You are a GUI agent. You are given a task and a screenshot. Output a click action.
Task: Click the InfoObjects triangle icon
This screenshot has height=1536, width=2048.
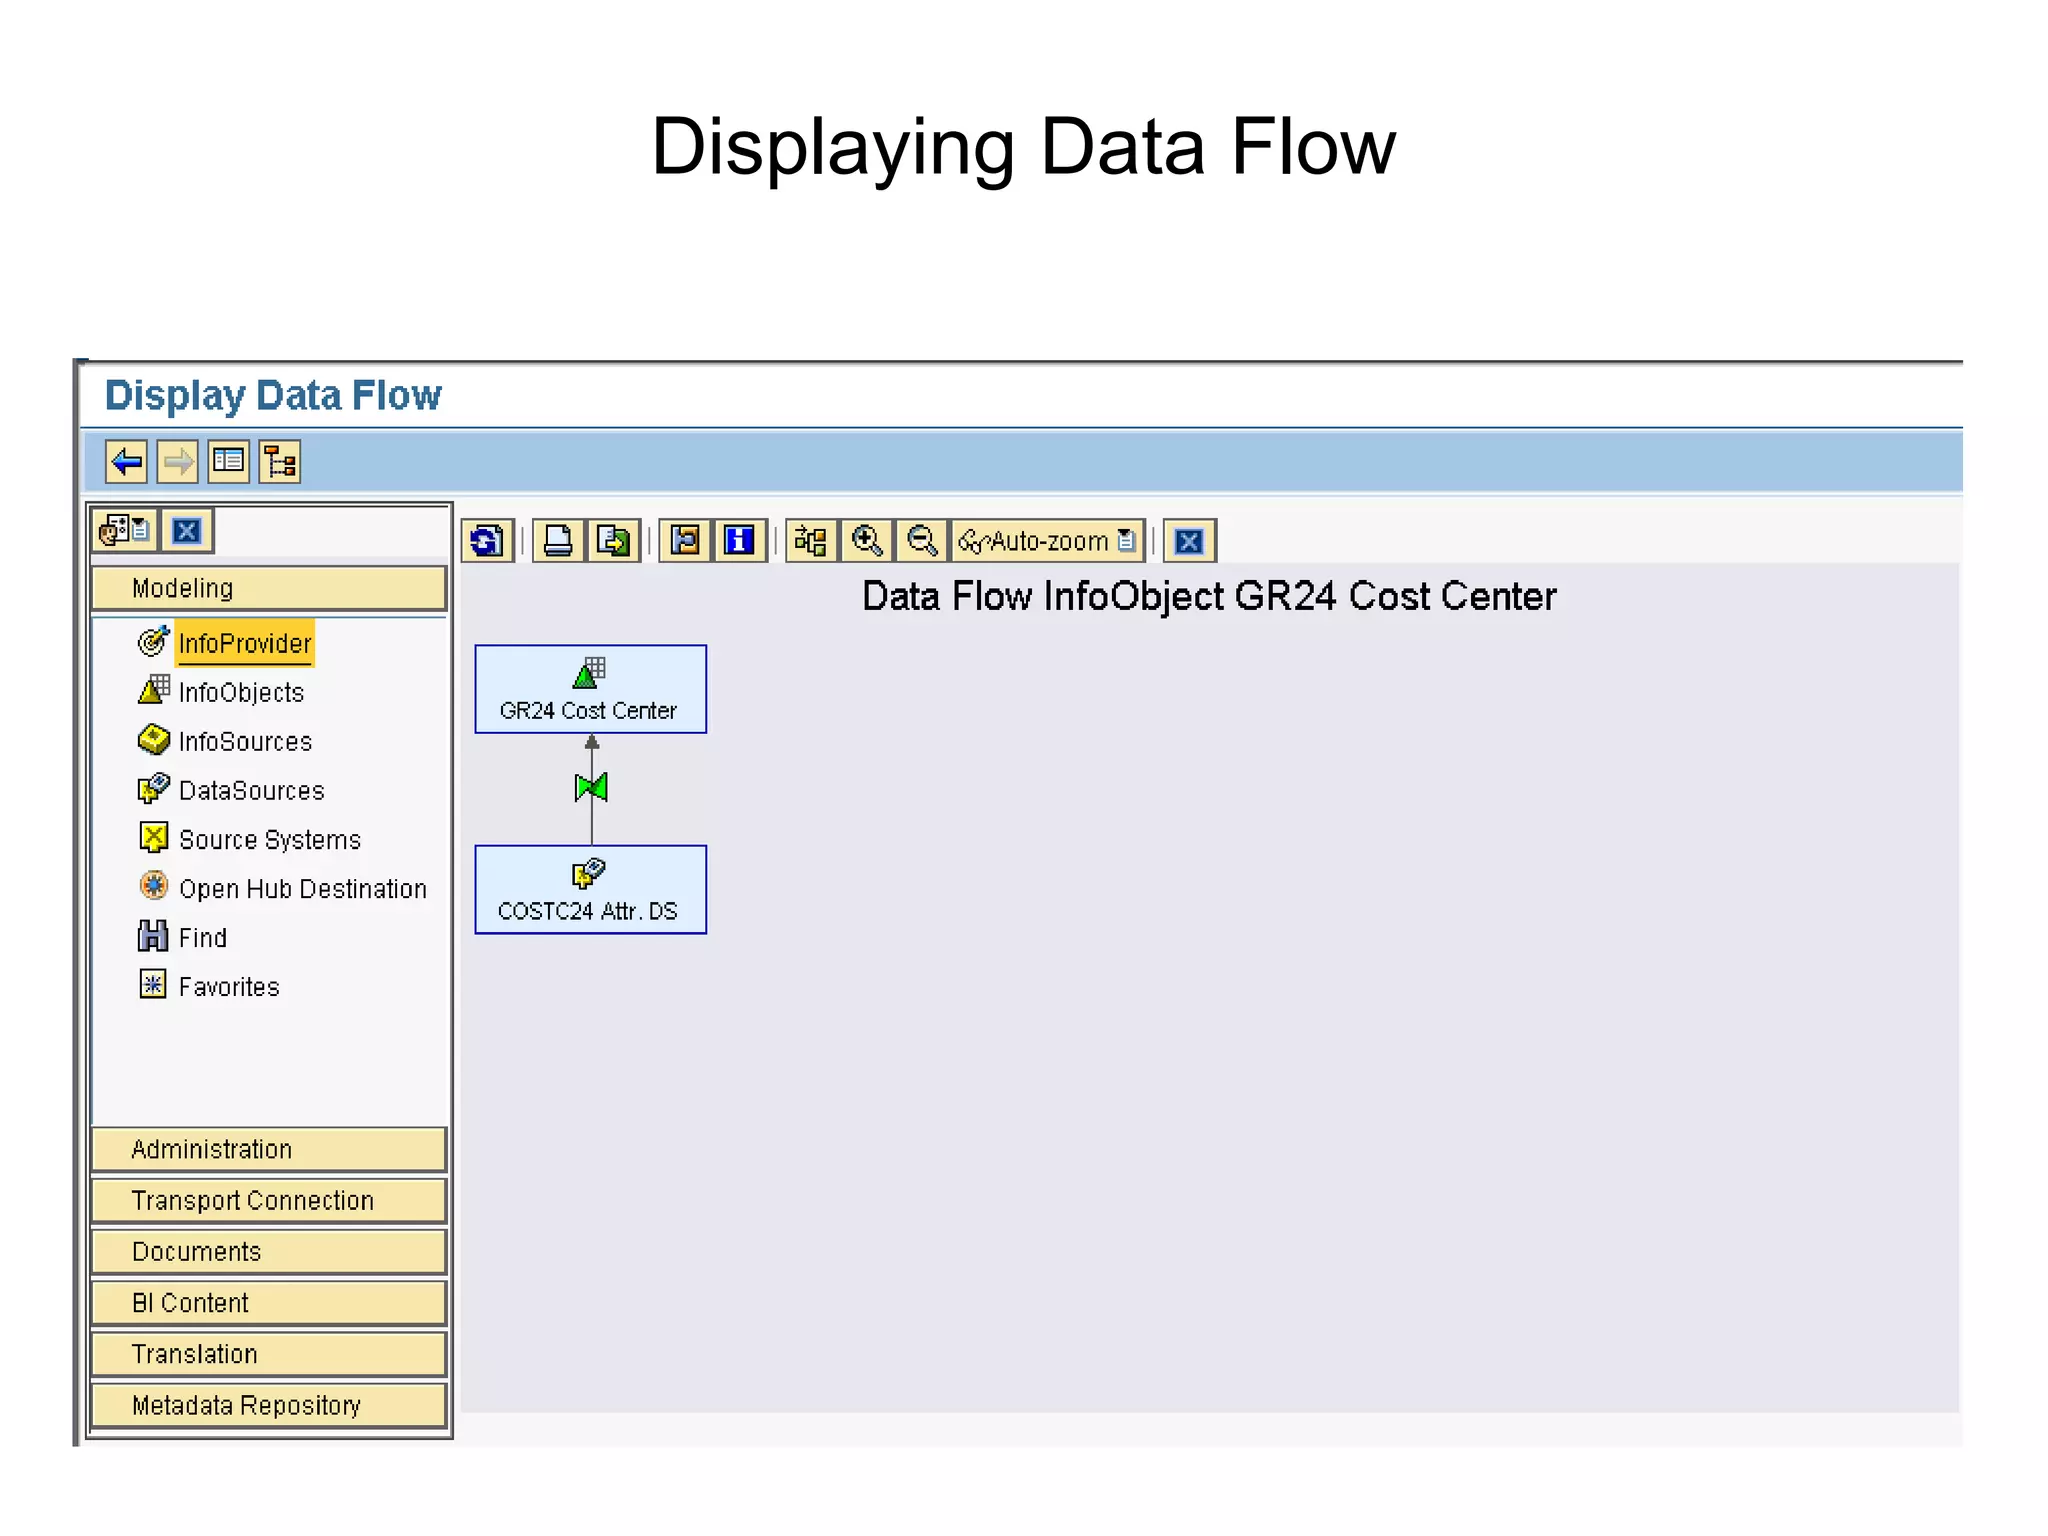(x=153, y=689)
